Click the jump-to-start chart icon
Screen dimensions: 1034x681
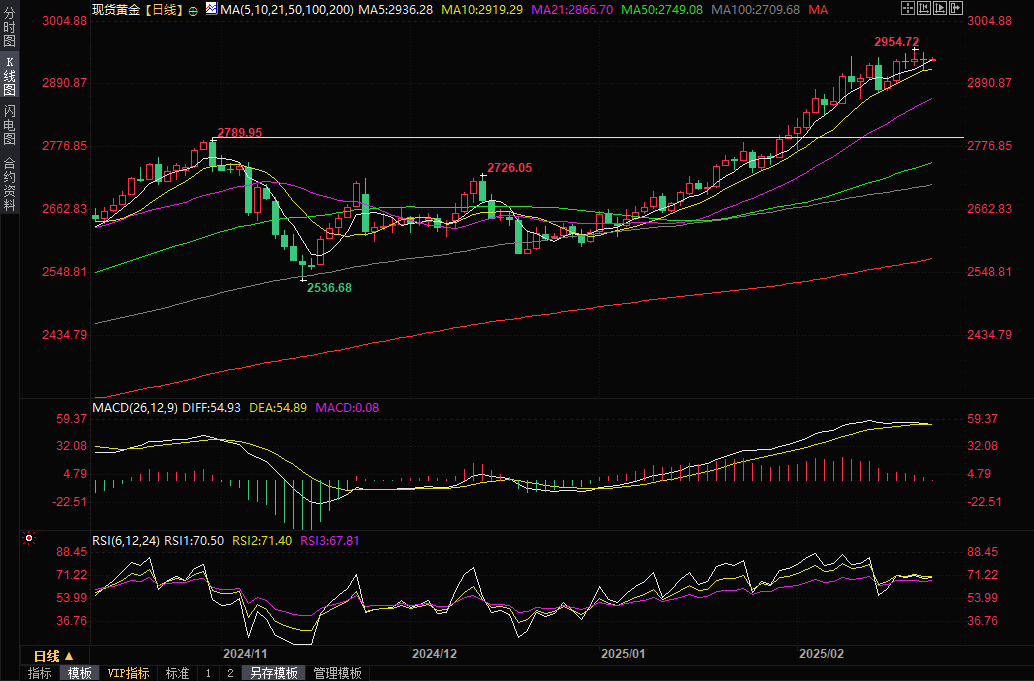coord(924,8)
